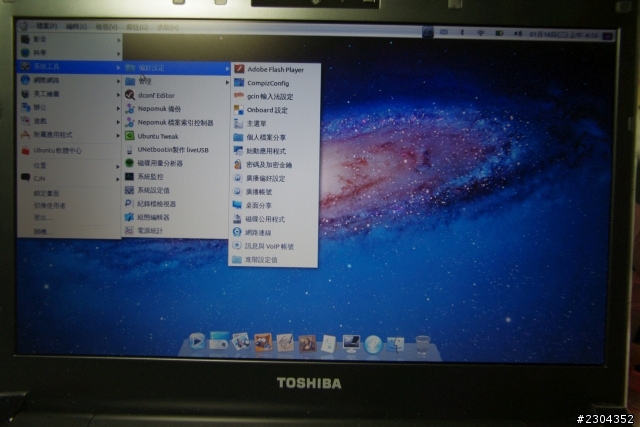Open 密碼及加密金鑰 entry
The image size is (640, 427).
(275, 165)
